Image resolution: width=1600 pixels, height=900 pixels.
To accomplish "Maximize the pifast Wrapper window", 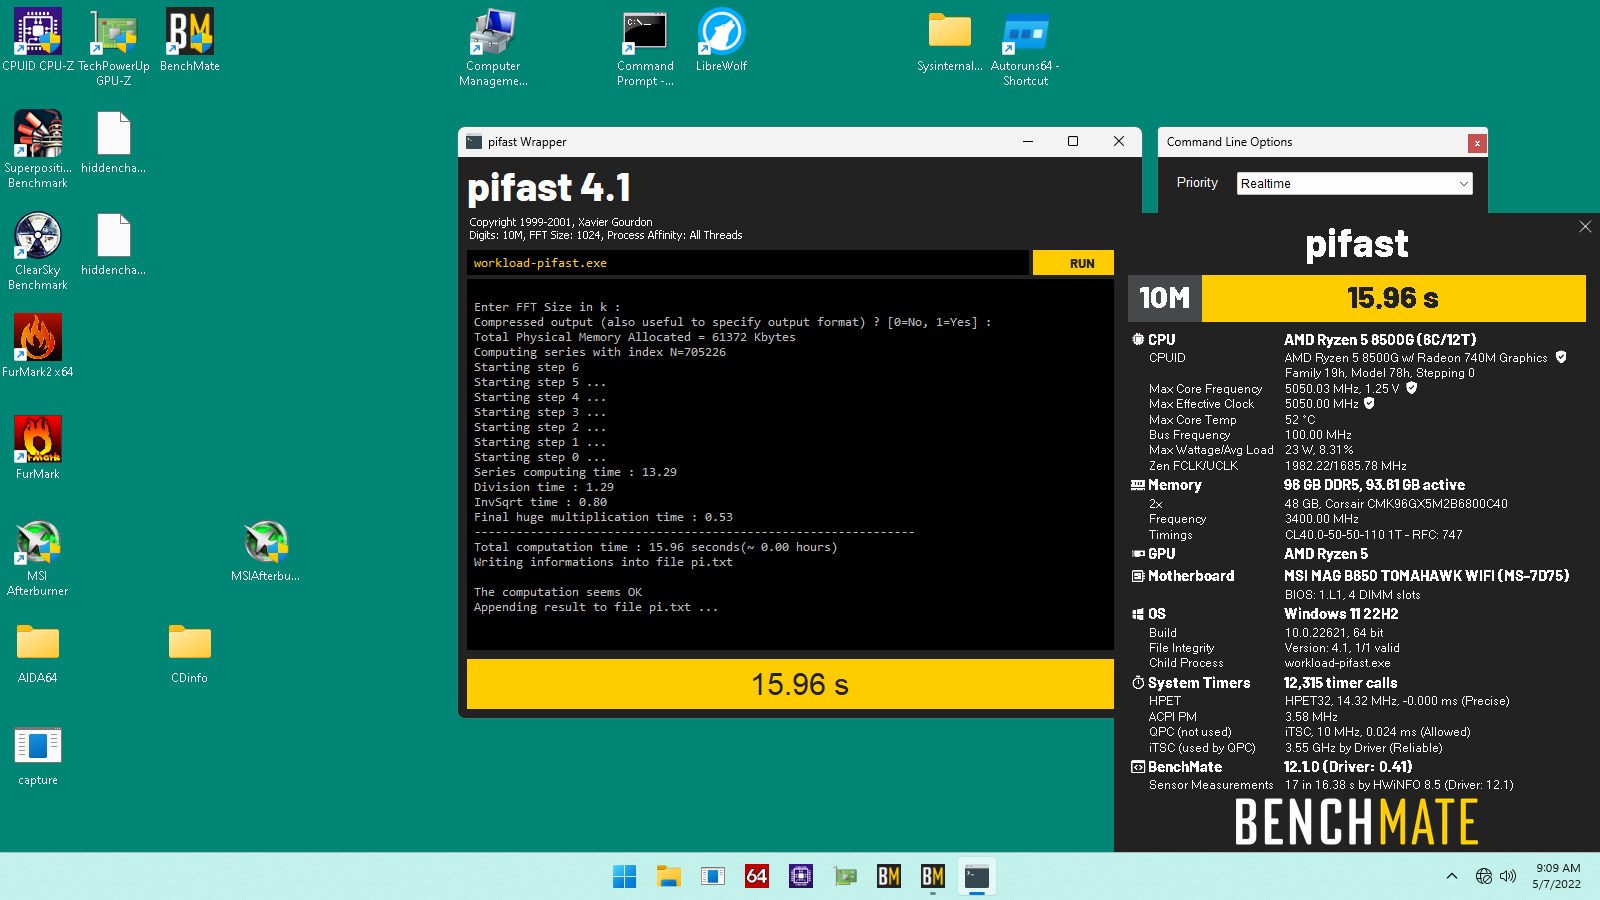I will point(1073,141).
